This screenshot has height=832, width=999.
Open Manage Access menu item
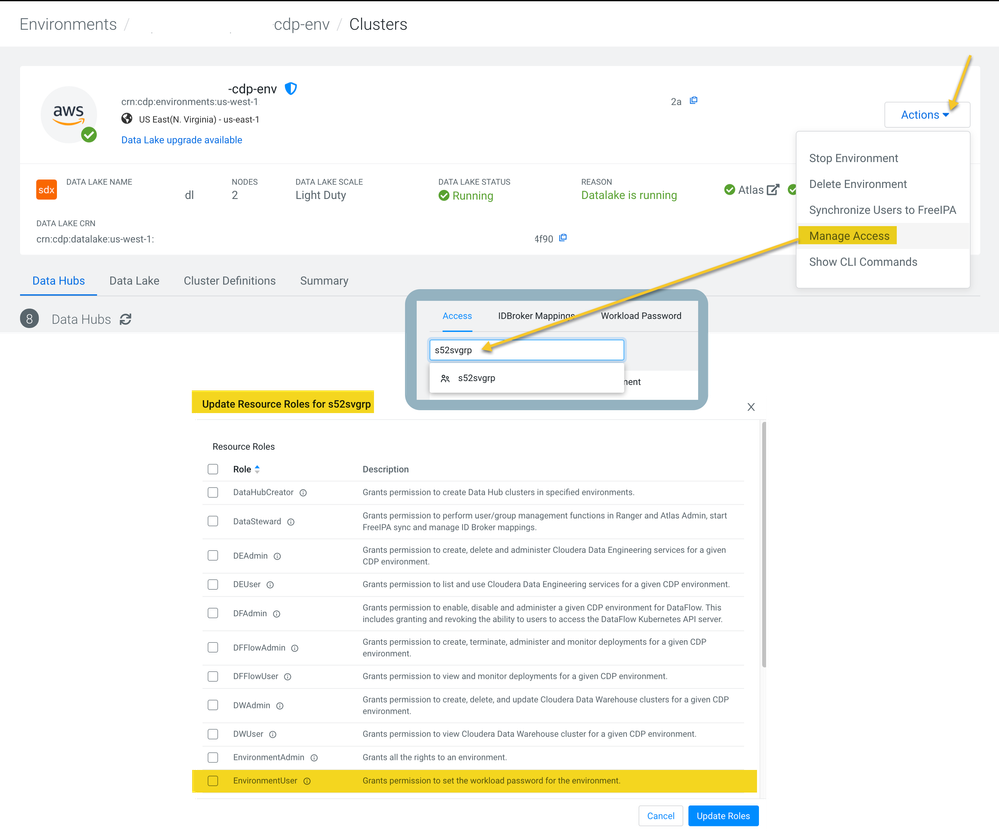pos(849,236)
